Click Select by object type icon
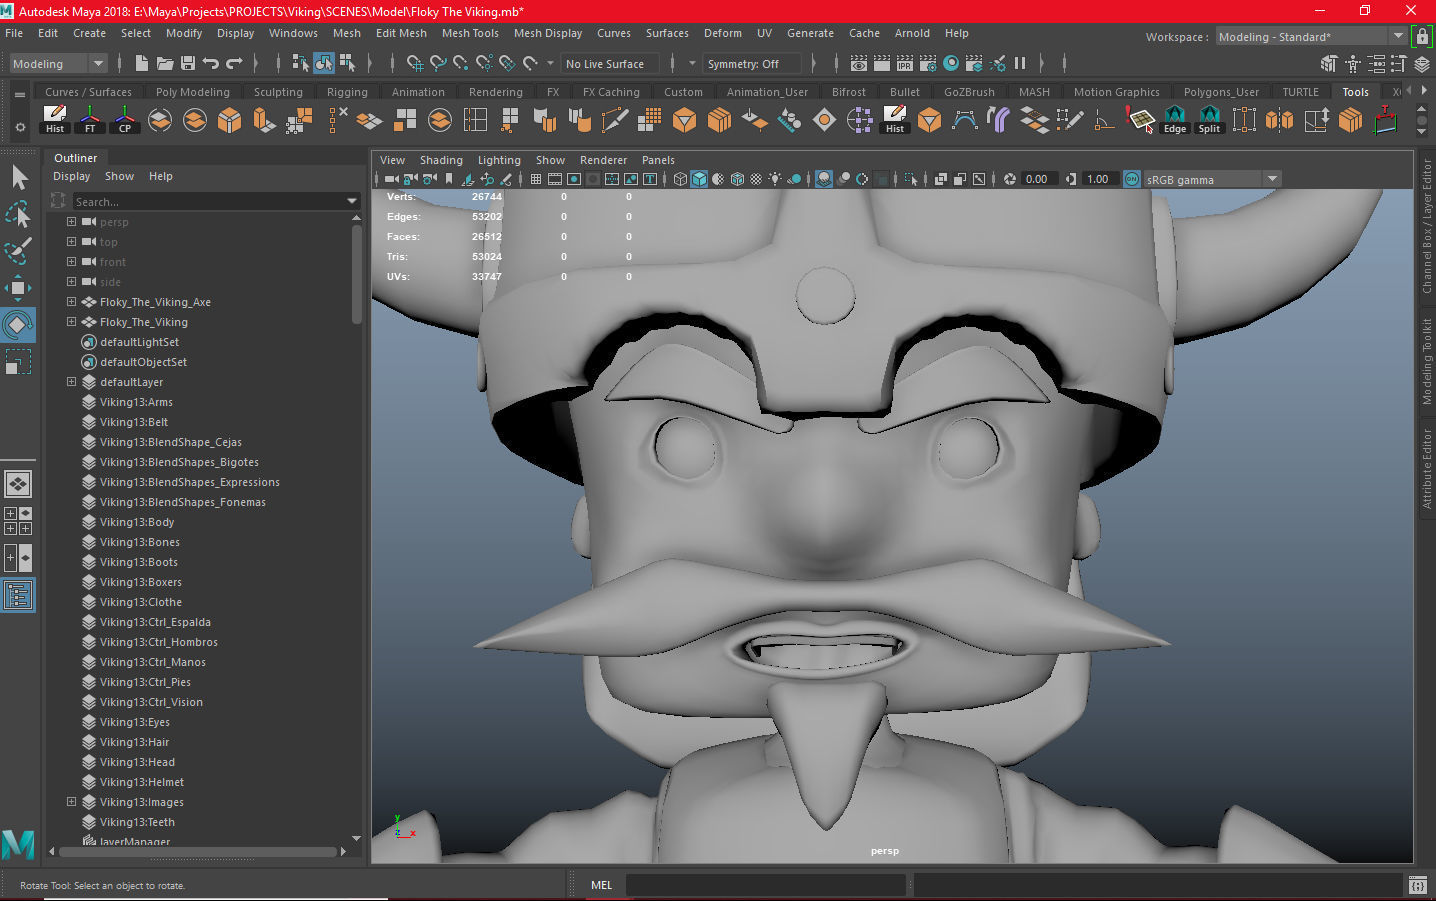The width and height of the screenshot is (1436, 901). 324,63
